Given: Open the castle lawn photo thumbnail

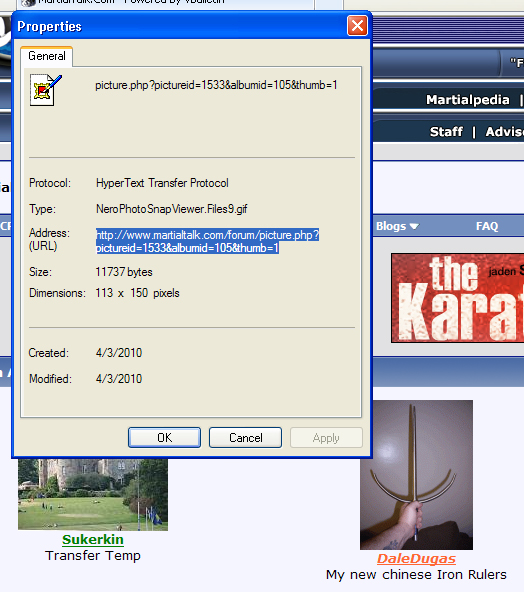Looking at the screenshot, I should pos(93,495).
